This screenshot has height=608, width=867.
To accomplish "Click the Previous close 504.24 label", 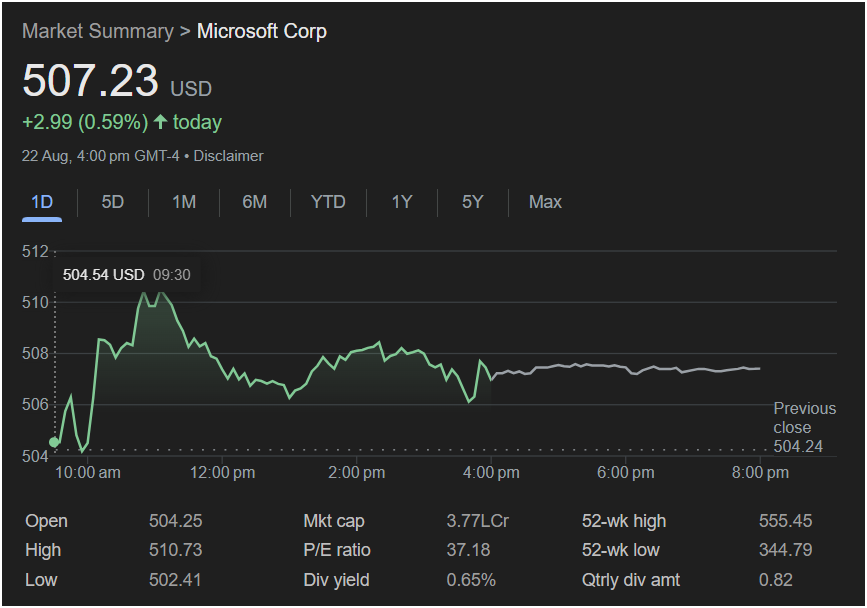I will [x=804, y=427].
